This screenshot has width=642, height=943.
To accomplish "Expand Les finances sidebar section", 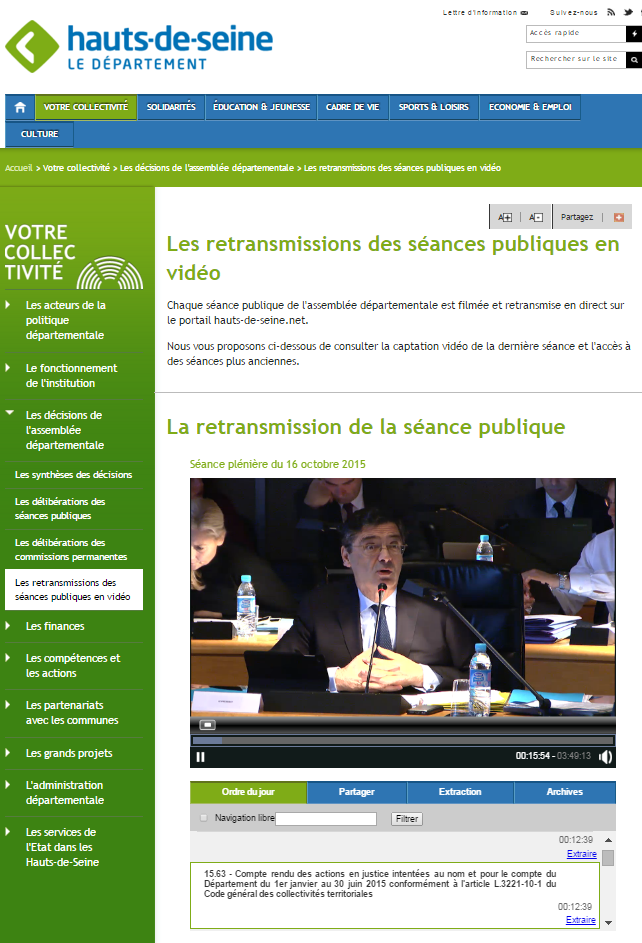I will tap(9, 626).
